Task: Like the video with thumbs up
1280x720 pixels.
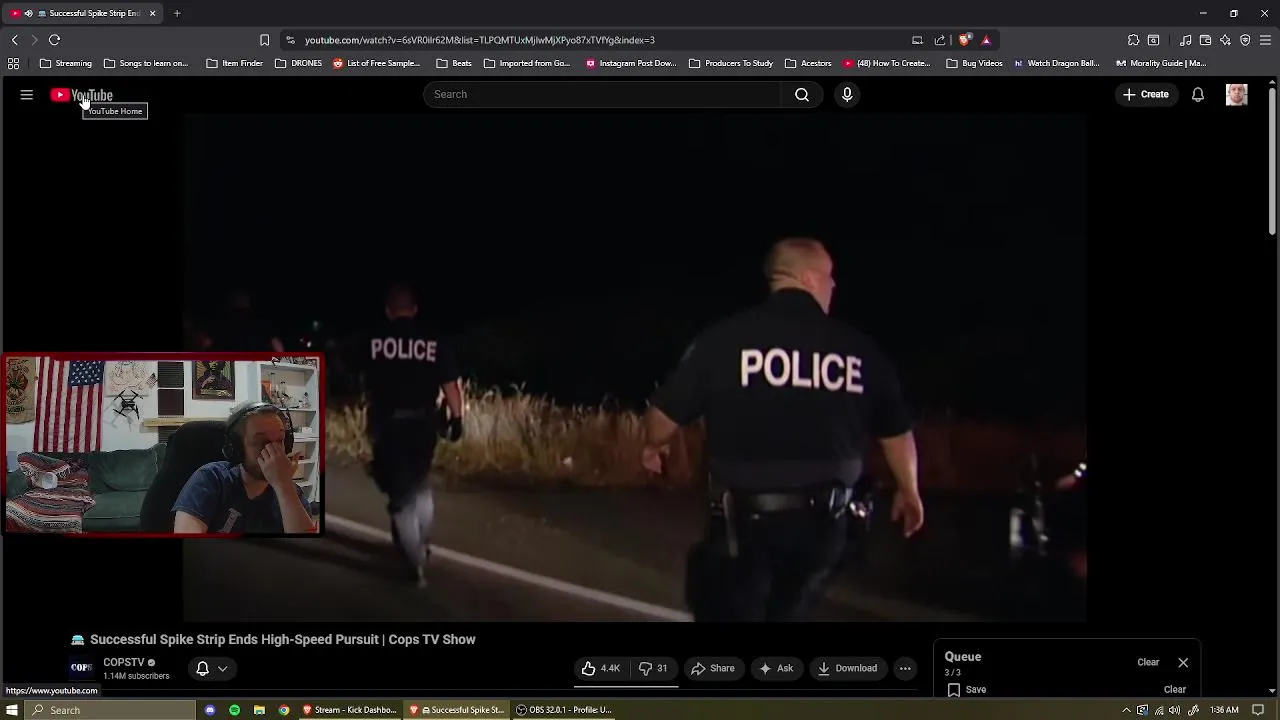Action: [x=601, y=668]
